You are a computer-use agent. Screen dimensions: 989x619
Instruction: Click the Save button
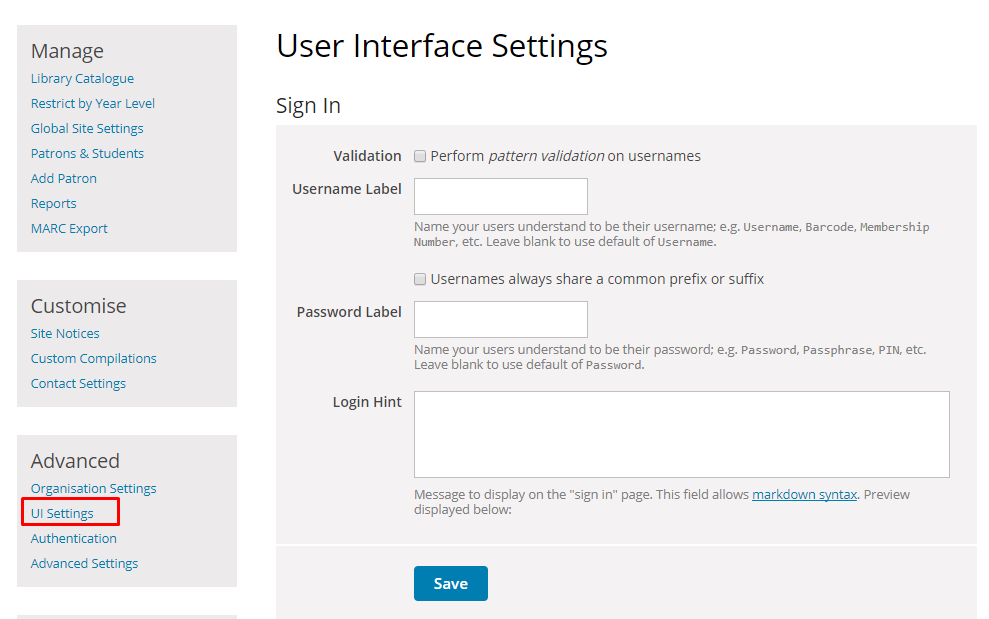point(450,583)
